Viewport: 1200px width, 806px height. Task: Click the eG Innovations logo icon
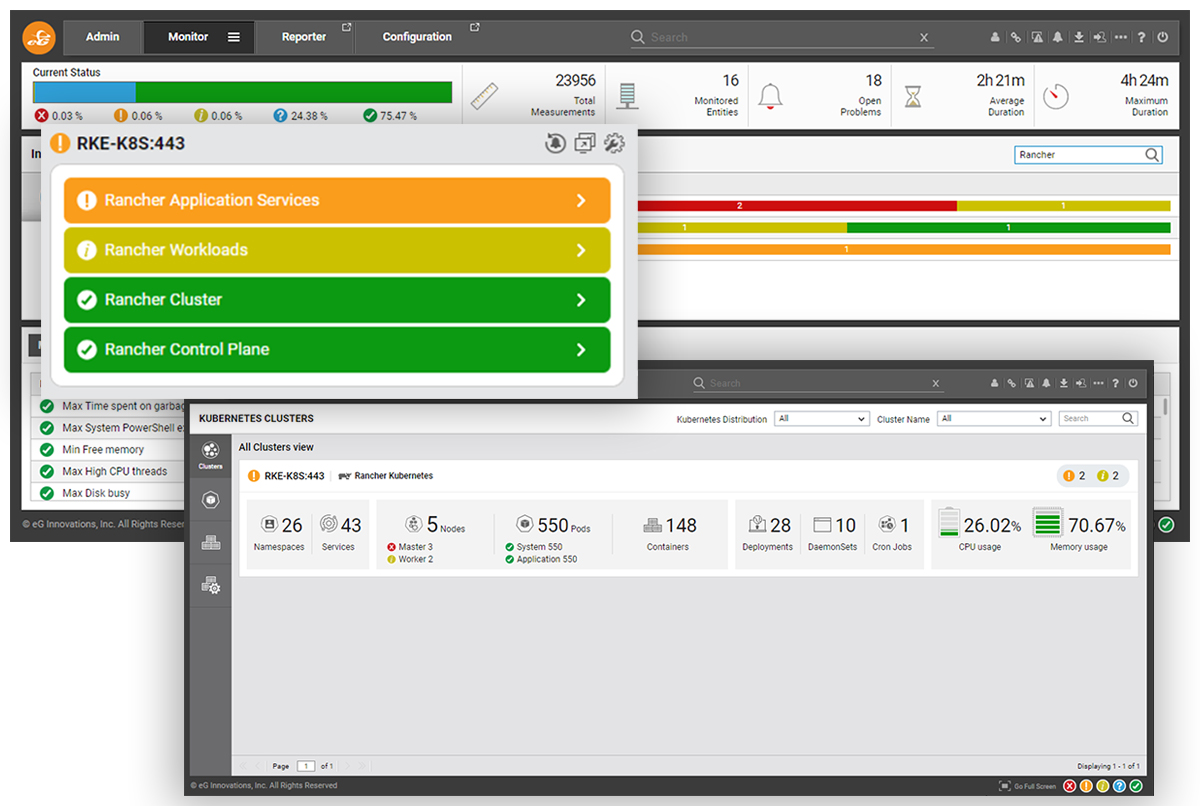pyautogui.click(x=39, y=38)
